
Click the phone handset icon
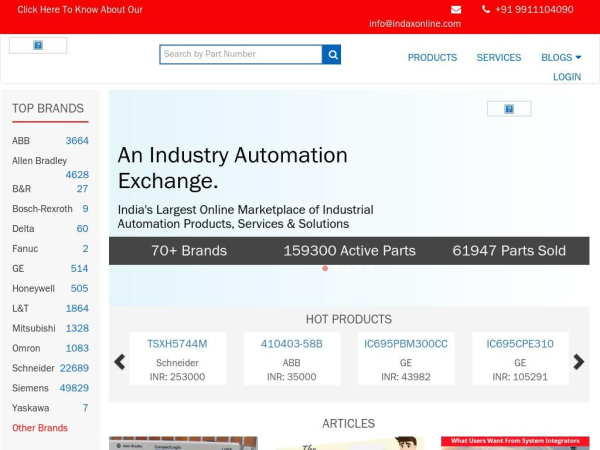[x=486, y=9]
